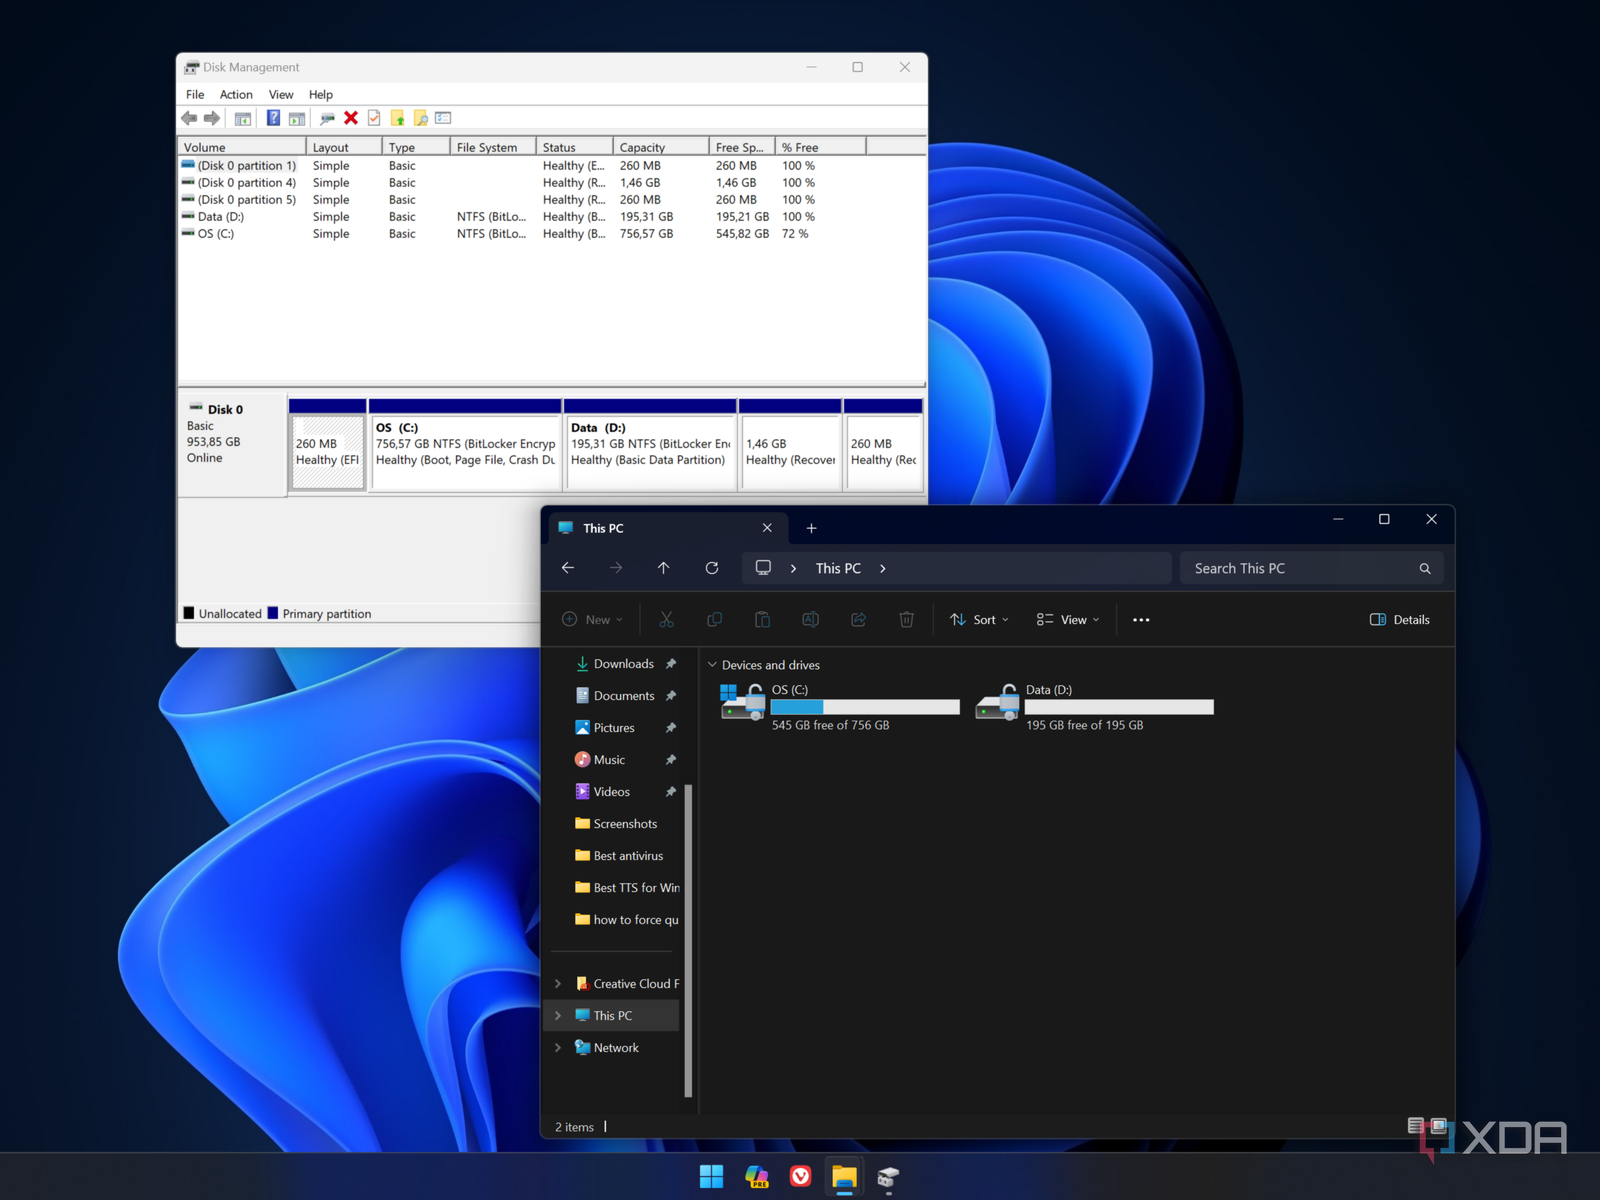Click the New button in File Explorer
This screenshot has width=1600, height=1200.
(592, 619)
